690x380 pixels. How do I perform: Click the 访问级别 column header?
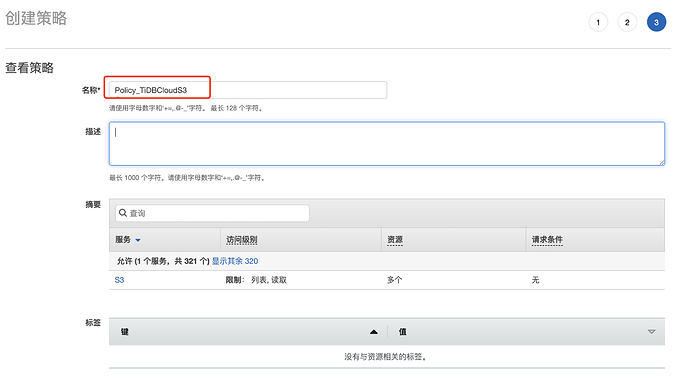242,240
